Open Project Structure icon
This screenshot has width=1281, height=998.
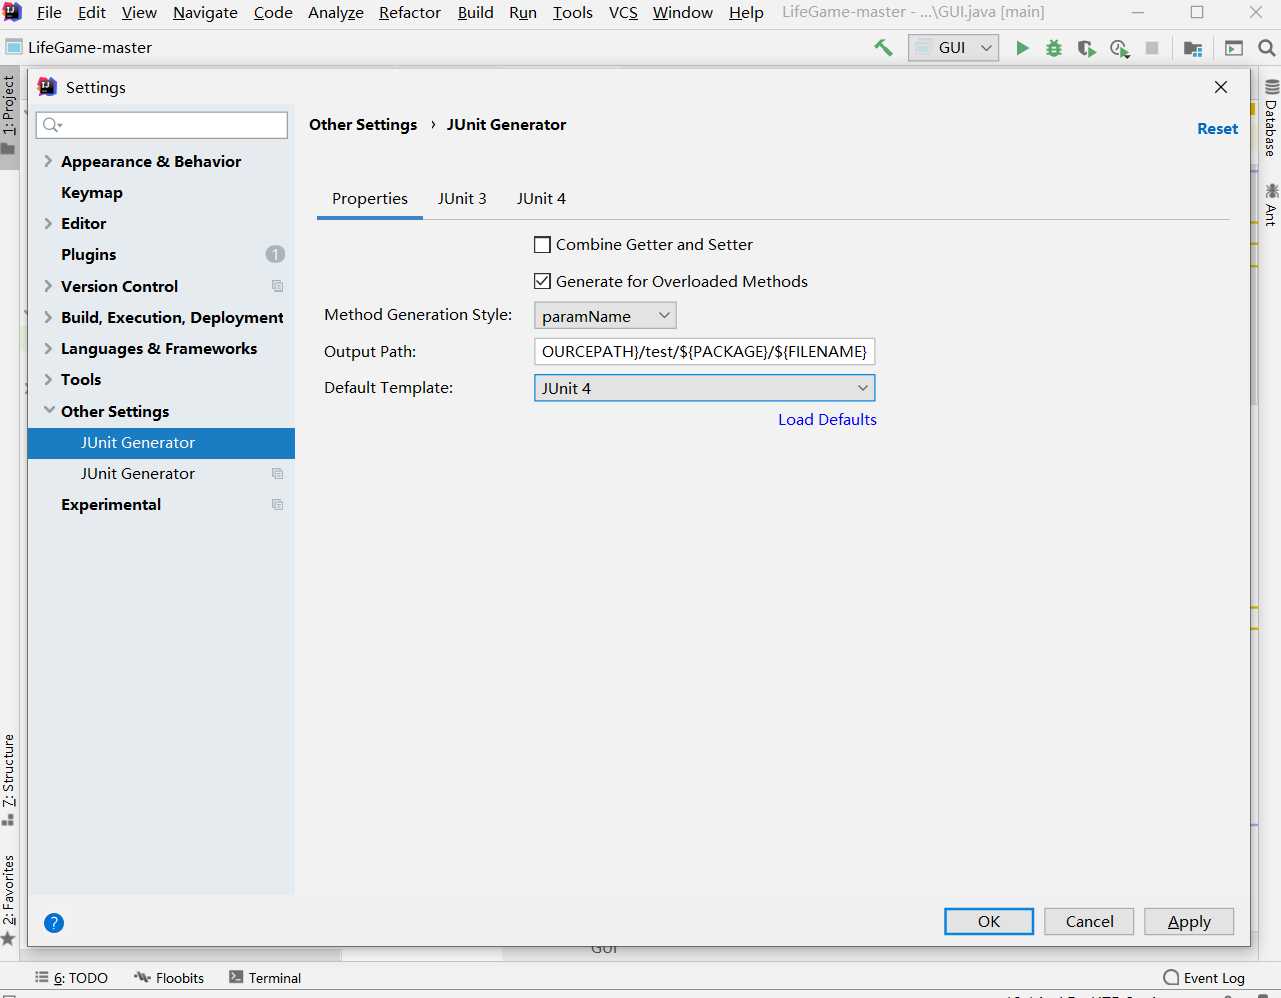(x=1192, y=48)
